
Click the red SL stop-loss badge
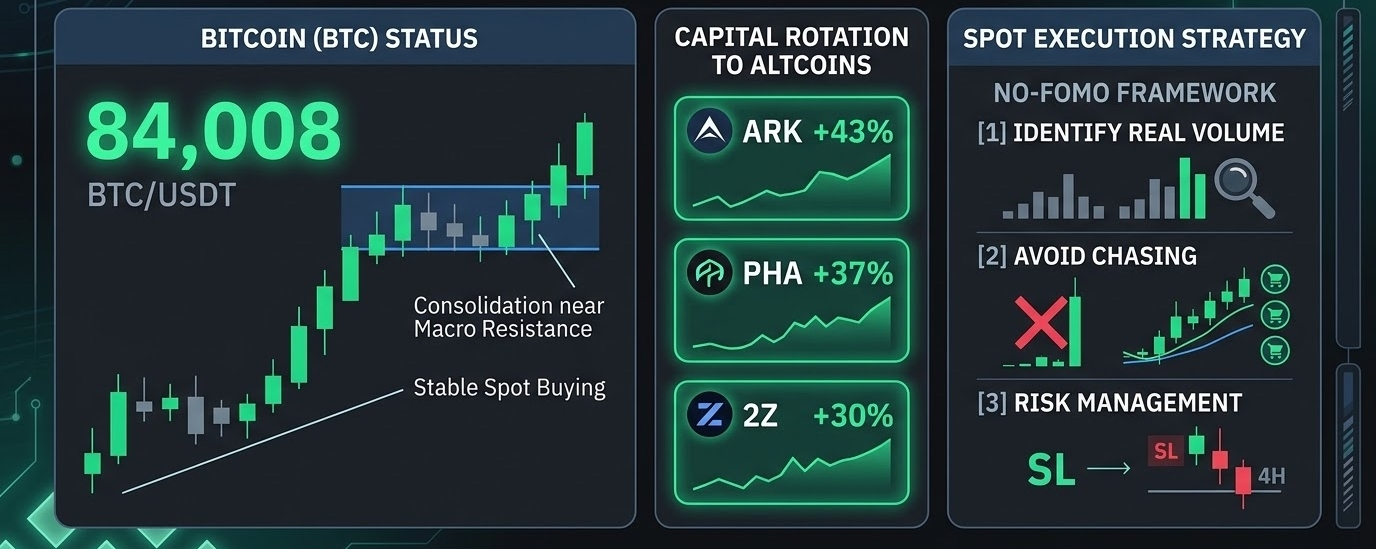(x=1166, y=451)
